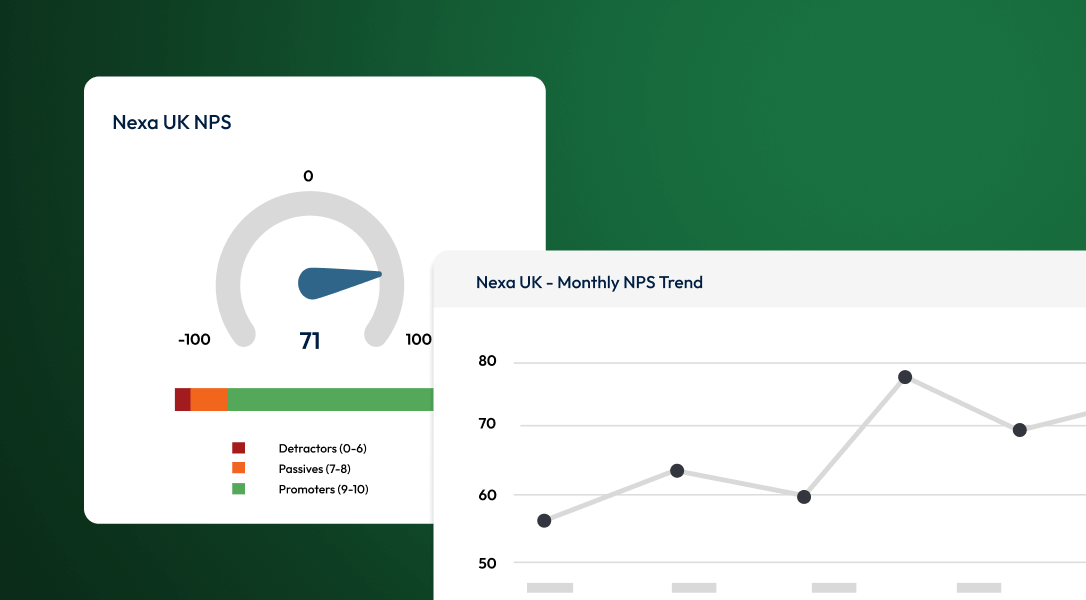The width and height of the screenshot is (1086, 600).
Task: Click the orange Passives legend swatch
Action: (x=240, y=469)
